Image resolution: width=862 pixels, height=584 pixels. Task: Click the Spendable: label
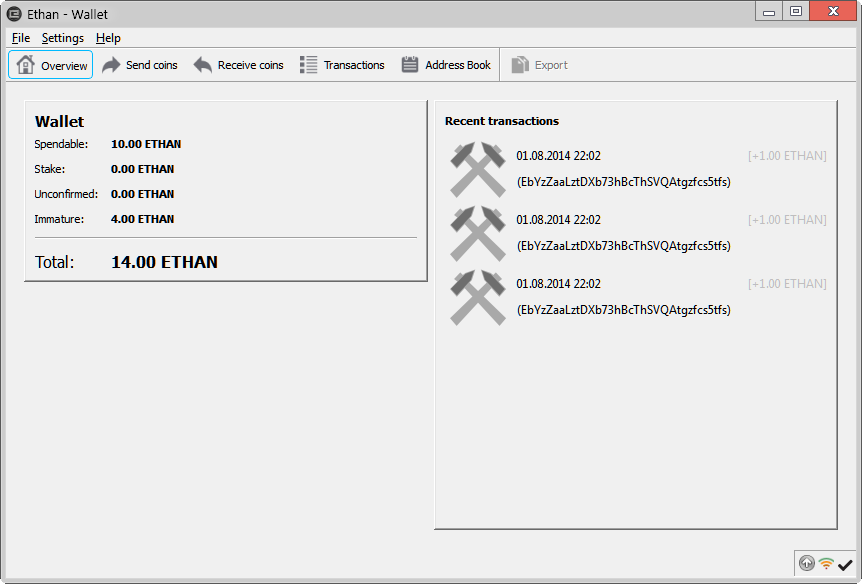(61, 144)
